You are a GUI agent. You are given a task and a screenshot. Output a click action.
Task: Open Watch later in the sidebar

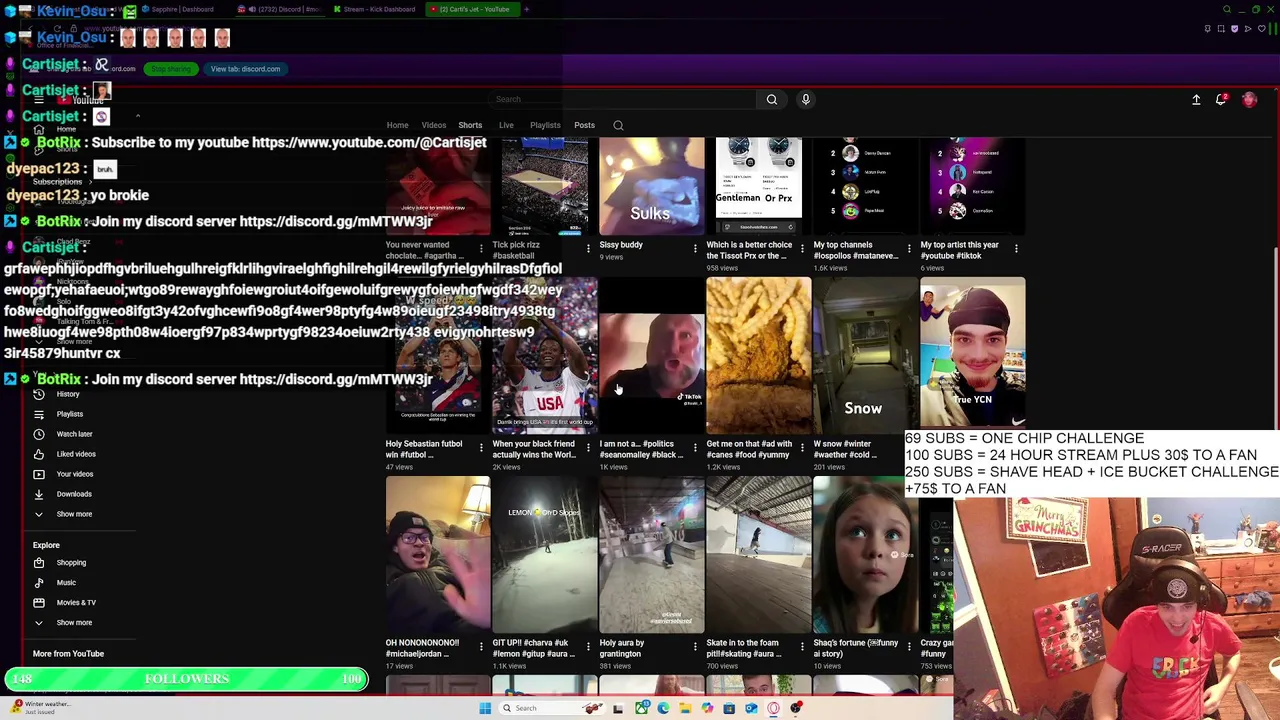[73, 434]
